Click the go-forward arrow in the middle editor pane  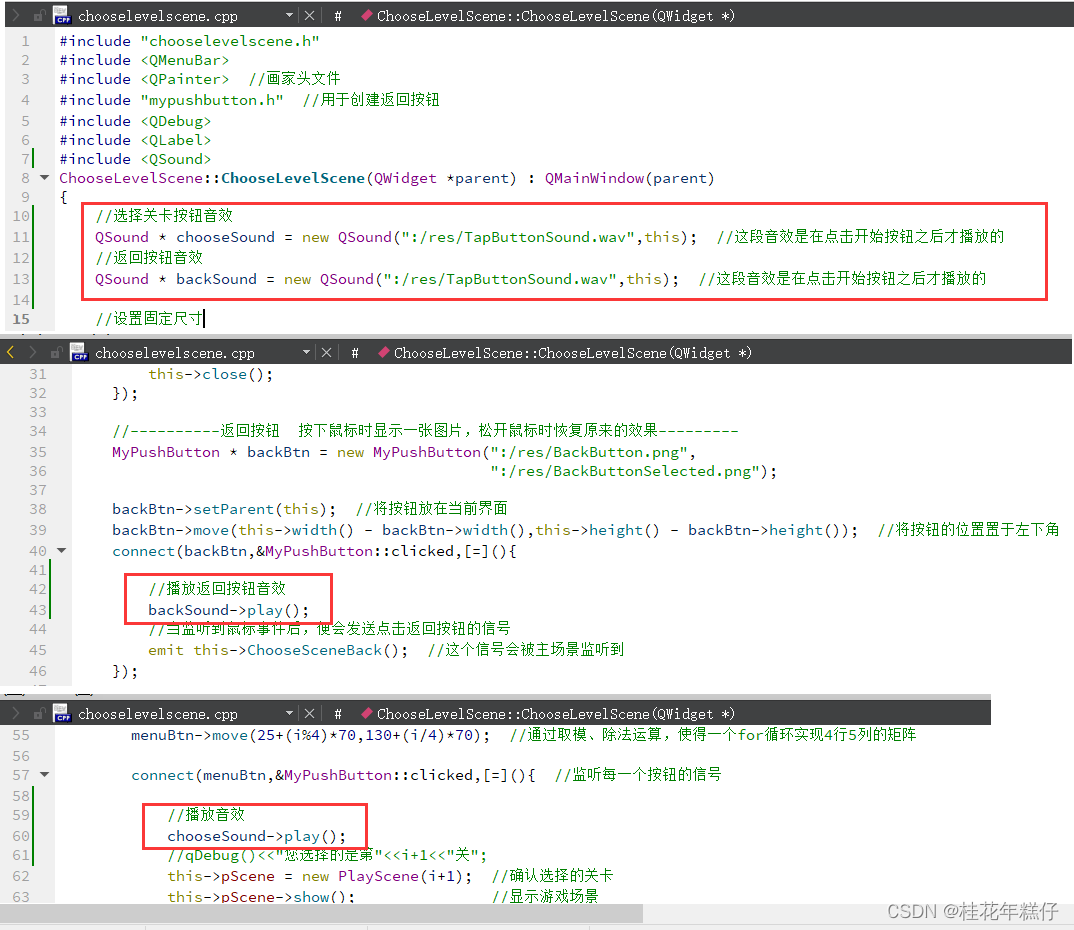[x=32, y=352]
